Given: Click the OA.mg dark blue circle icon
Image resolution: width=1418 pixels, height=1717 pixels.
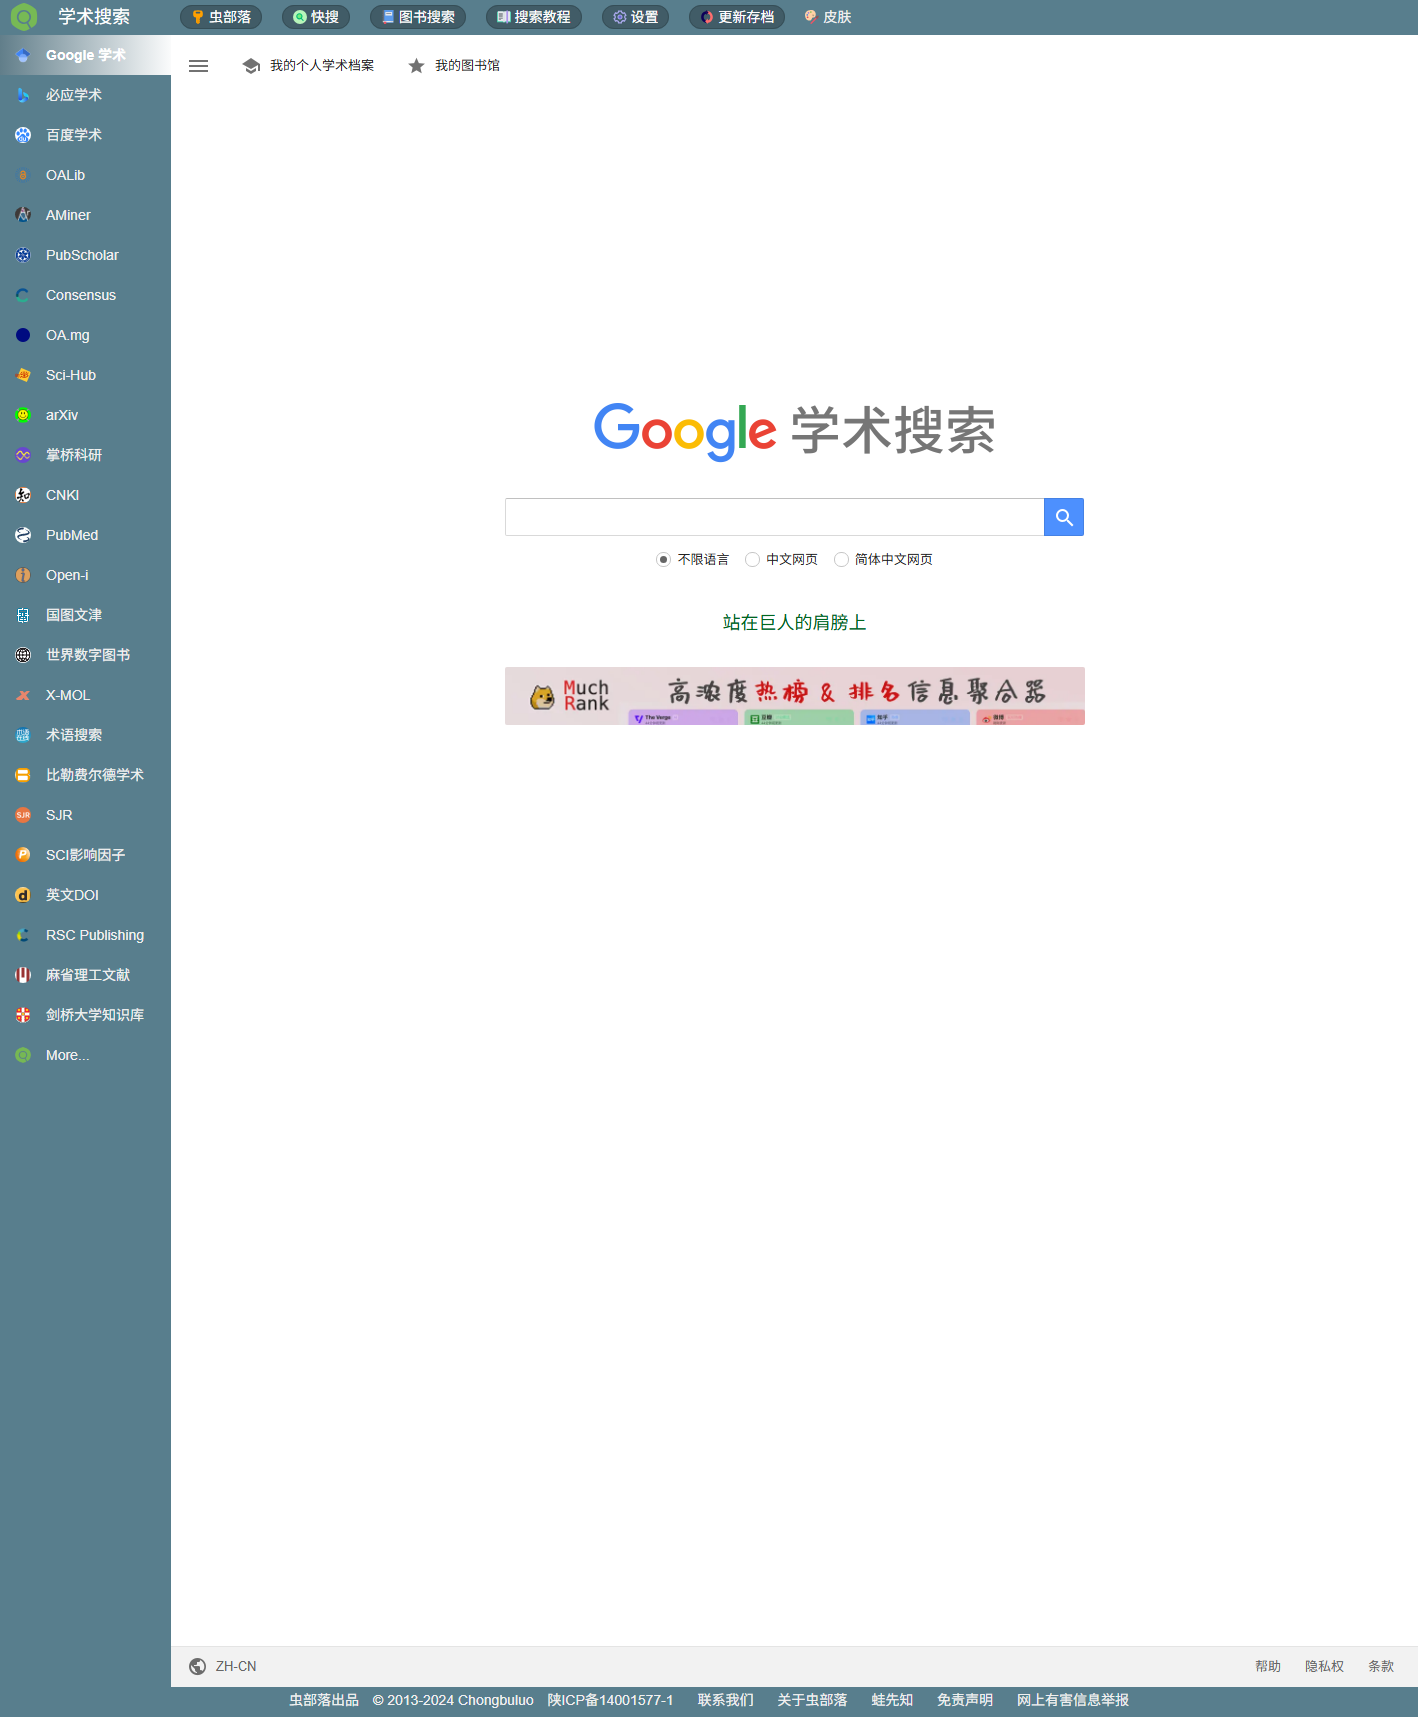Looking at the screenshot, I should point(23,335).
